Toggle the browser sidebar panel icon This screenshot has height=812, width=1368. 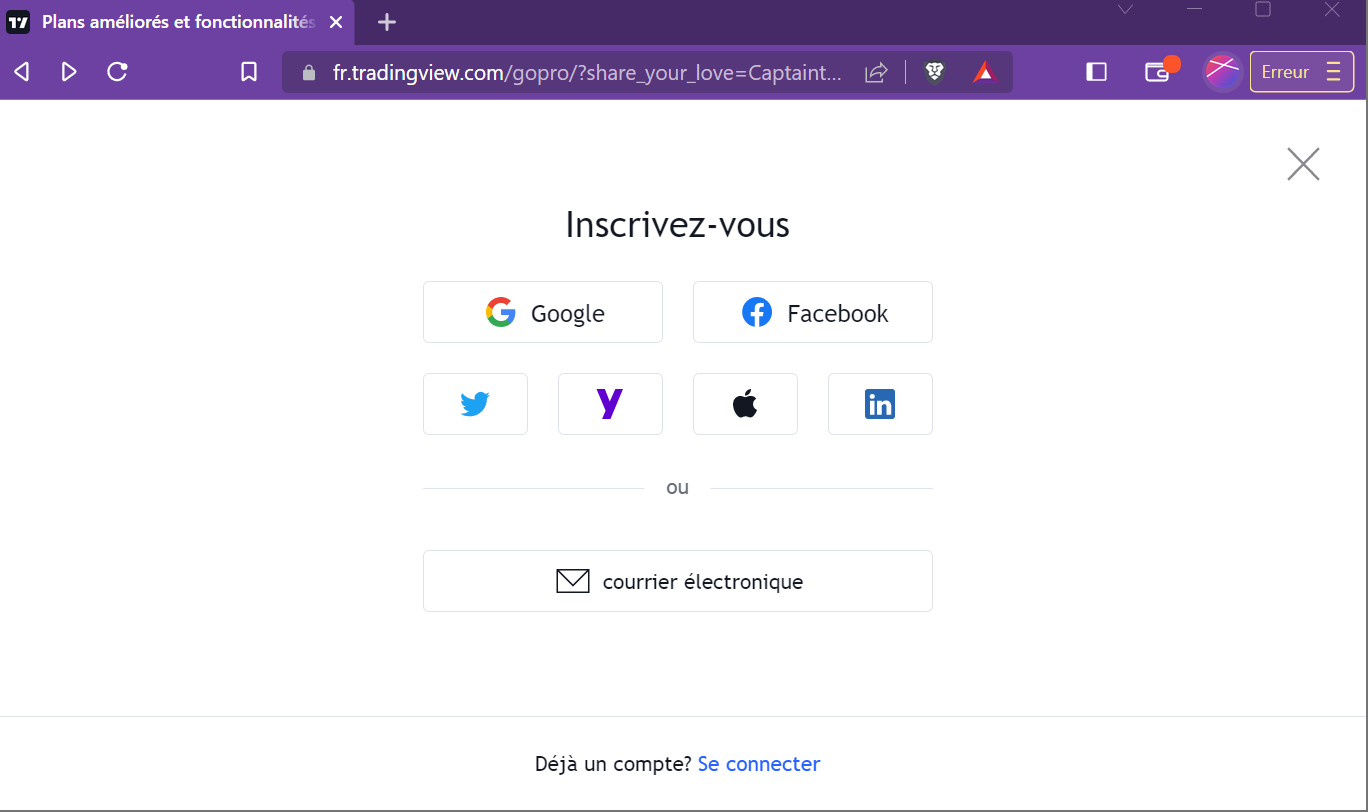pos(1096,72)
